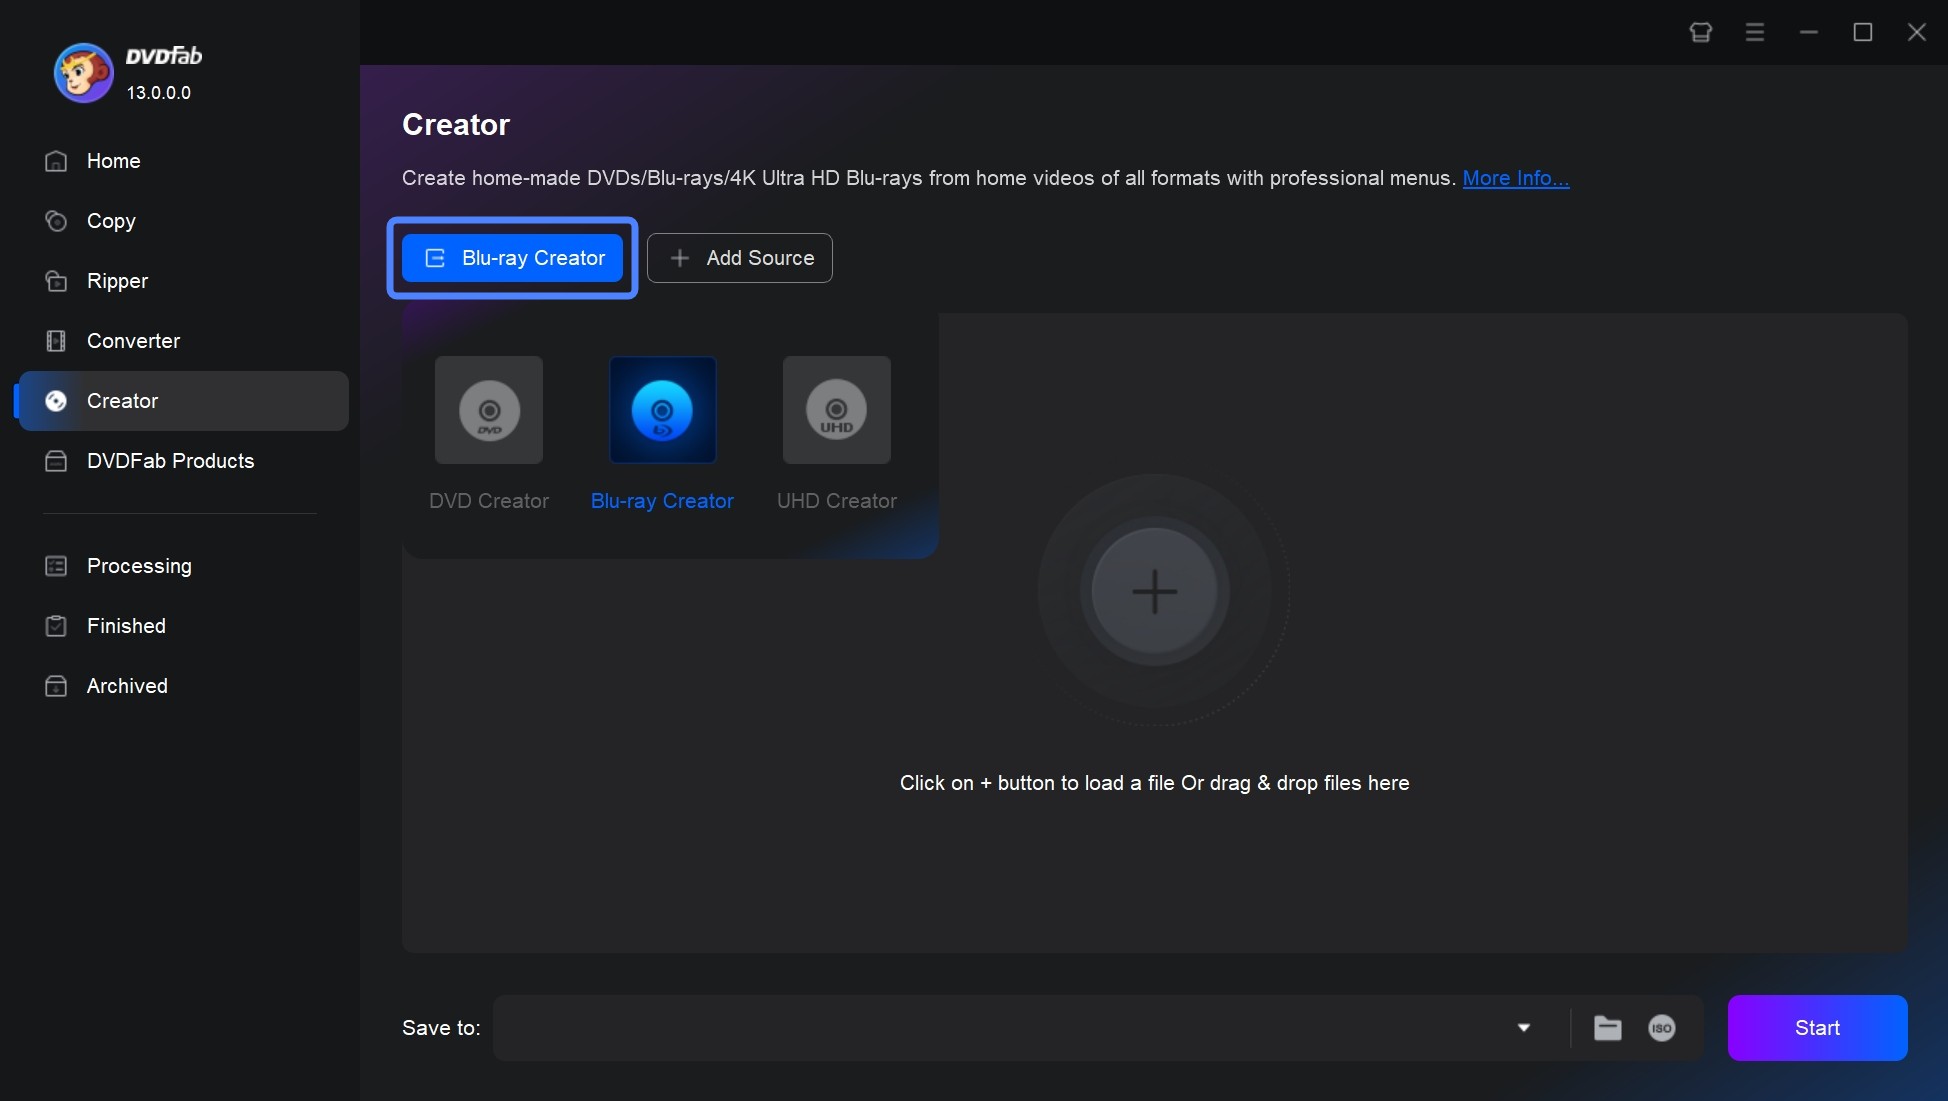Select the DVDFab Products menu item
This screenshot has width=1948, height=1101.
pyautogui.click(x=170, y=460)
